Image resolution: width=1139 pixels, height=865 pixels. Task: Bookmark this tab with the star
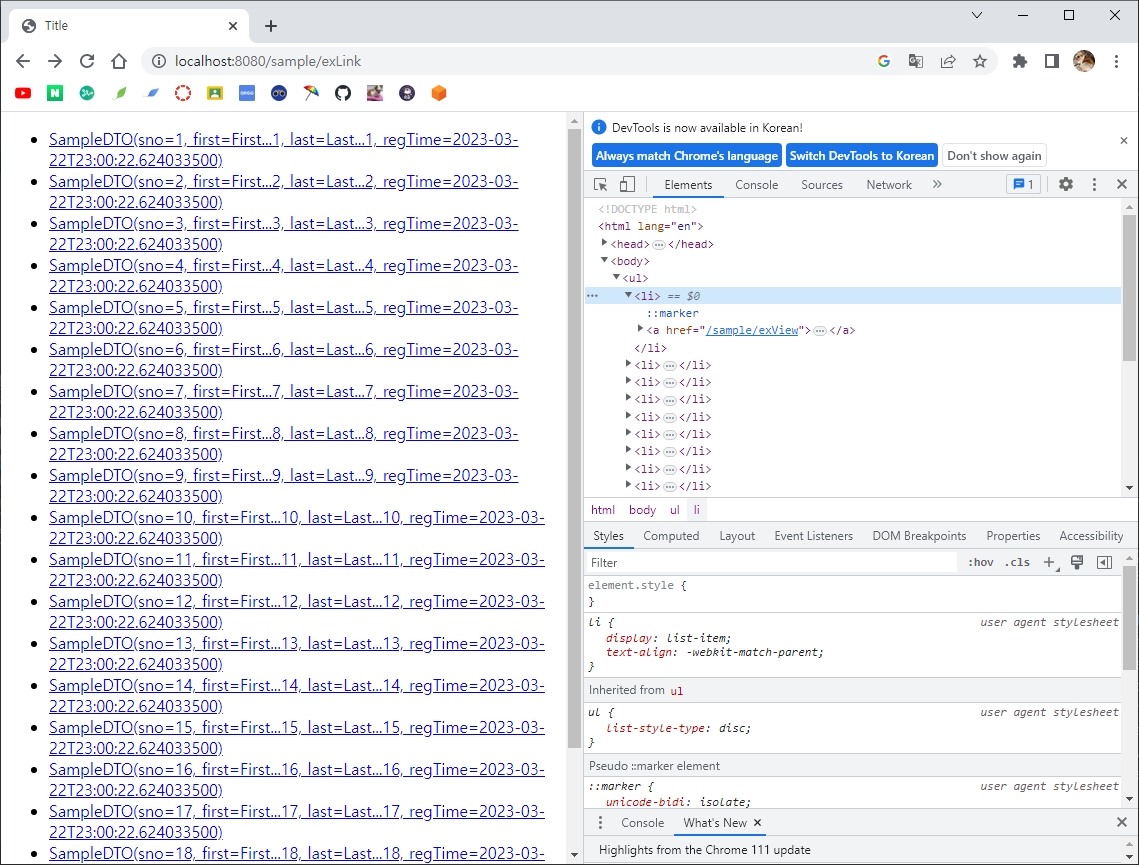pyautogui.click(x=980, y=61)
